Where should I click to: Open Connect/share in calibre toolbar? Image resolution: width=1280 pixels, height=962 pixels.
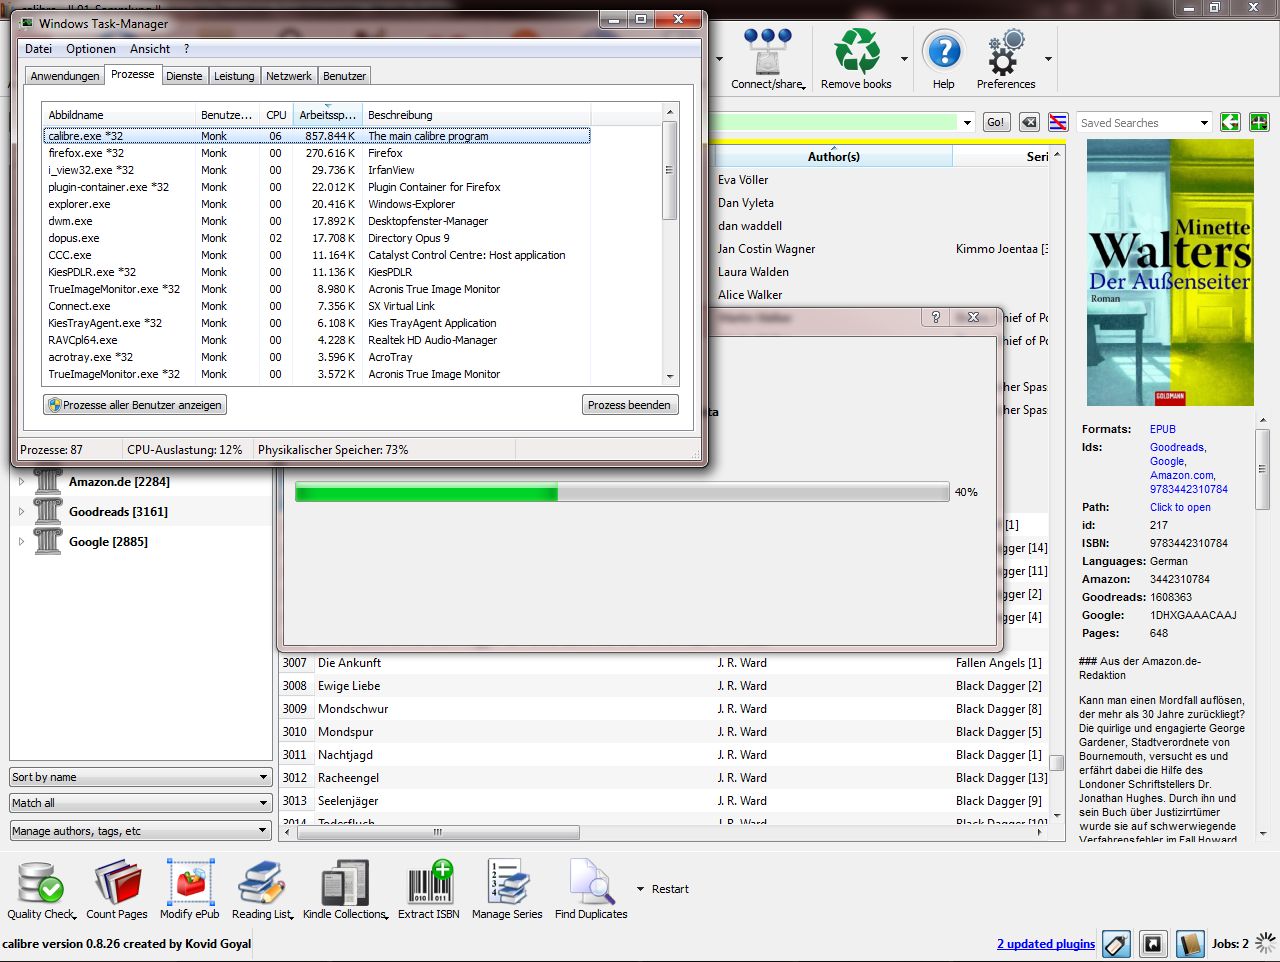pyautogui.click(x=767, y=58)
